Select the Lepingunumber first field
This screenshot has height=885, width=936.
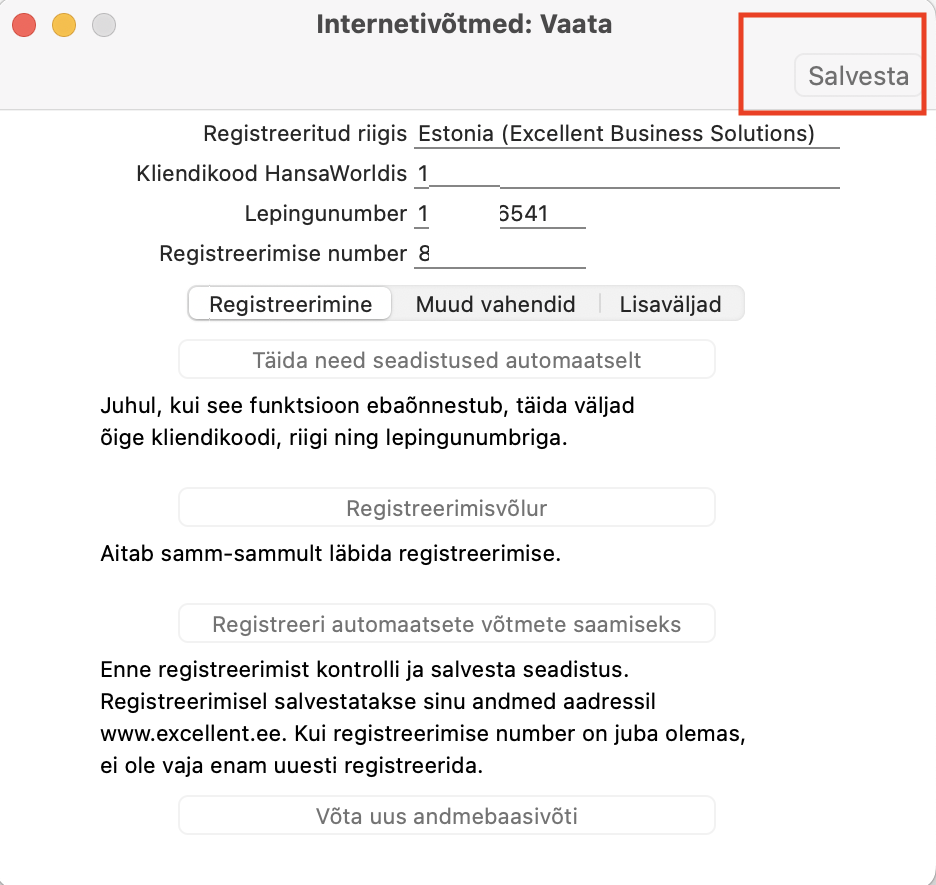421,214
